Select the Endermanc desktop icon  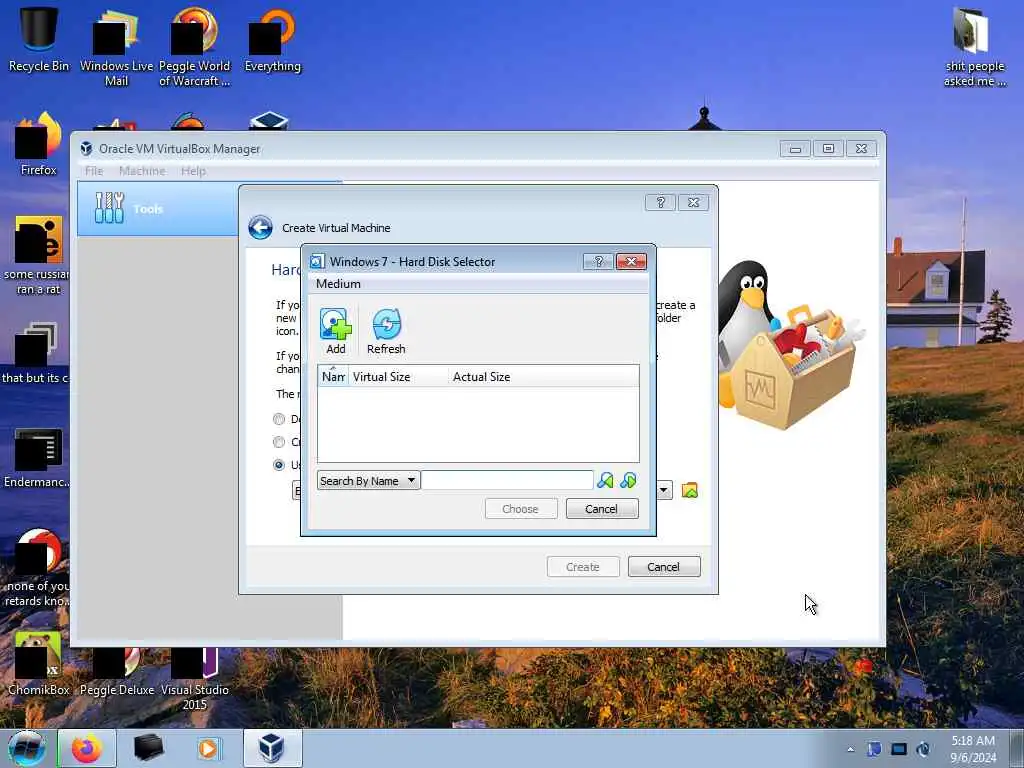pyautogui.click(x=37, y=458)
